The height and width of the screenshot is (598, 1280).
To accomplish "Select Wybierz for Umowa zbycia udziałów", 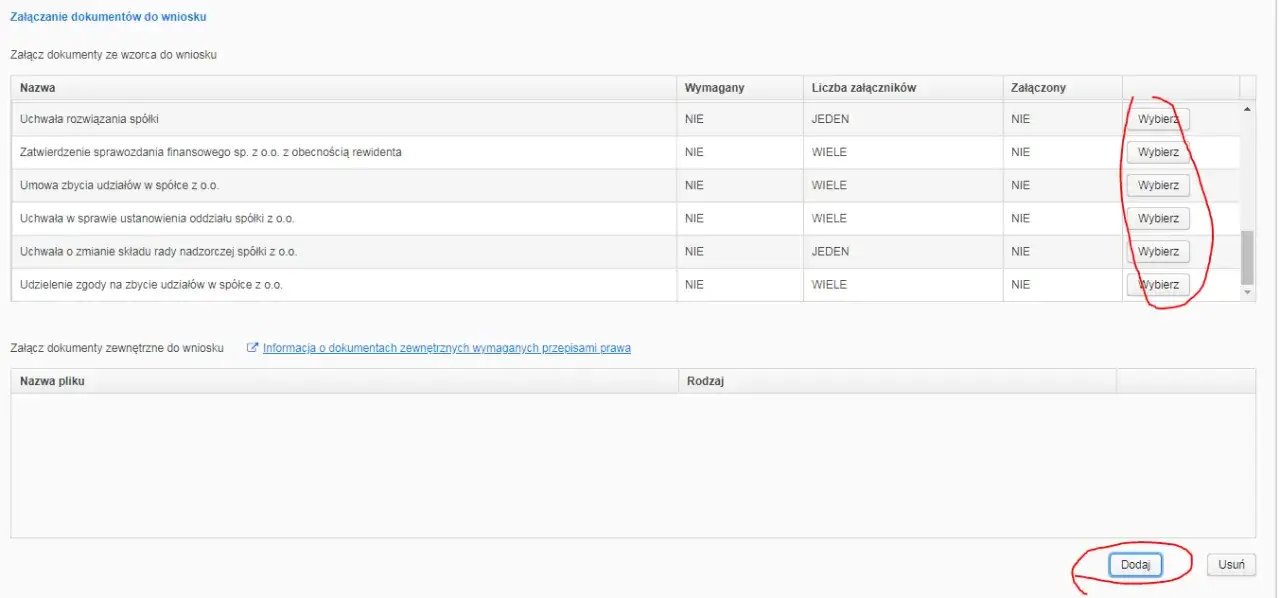I will click(x=1158, y=186).
